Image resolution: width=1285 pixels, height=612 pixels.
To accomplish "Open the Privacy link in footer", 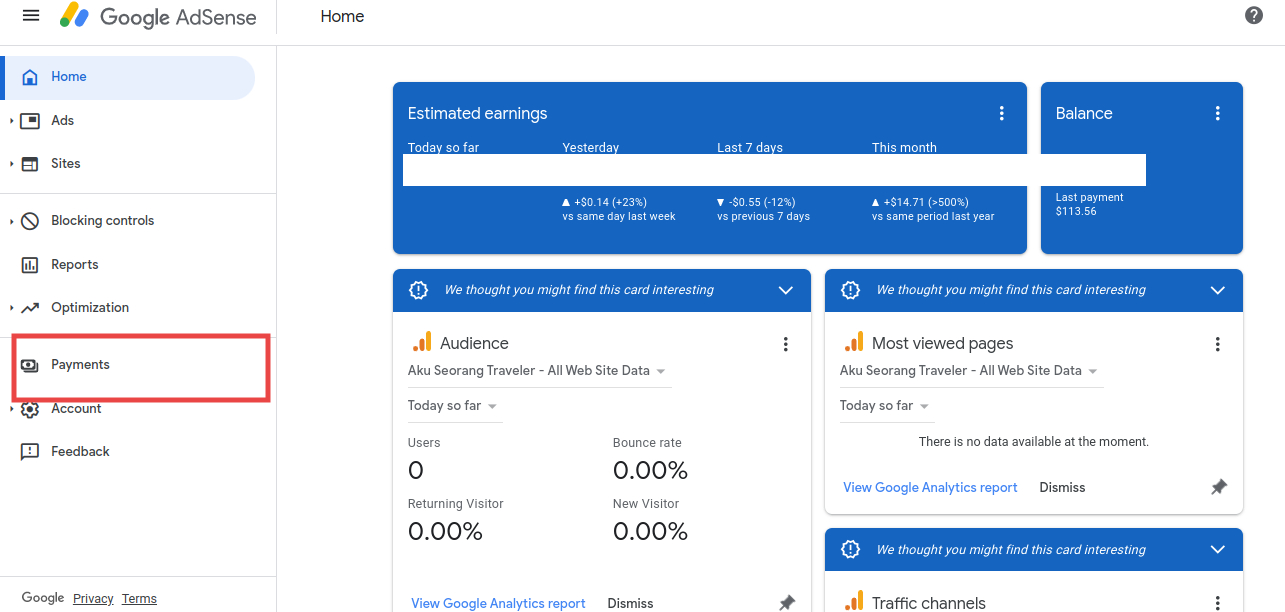I will click(x=93, y=599).
